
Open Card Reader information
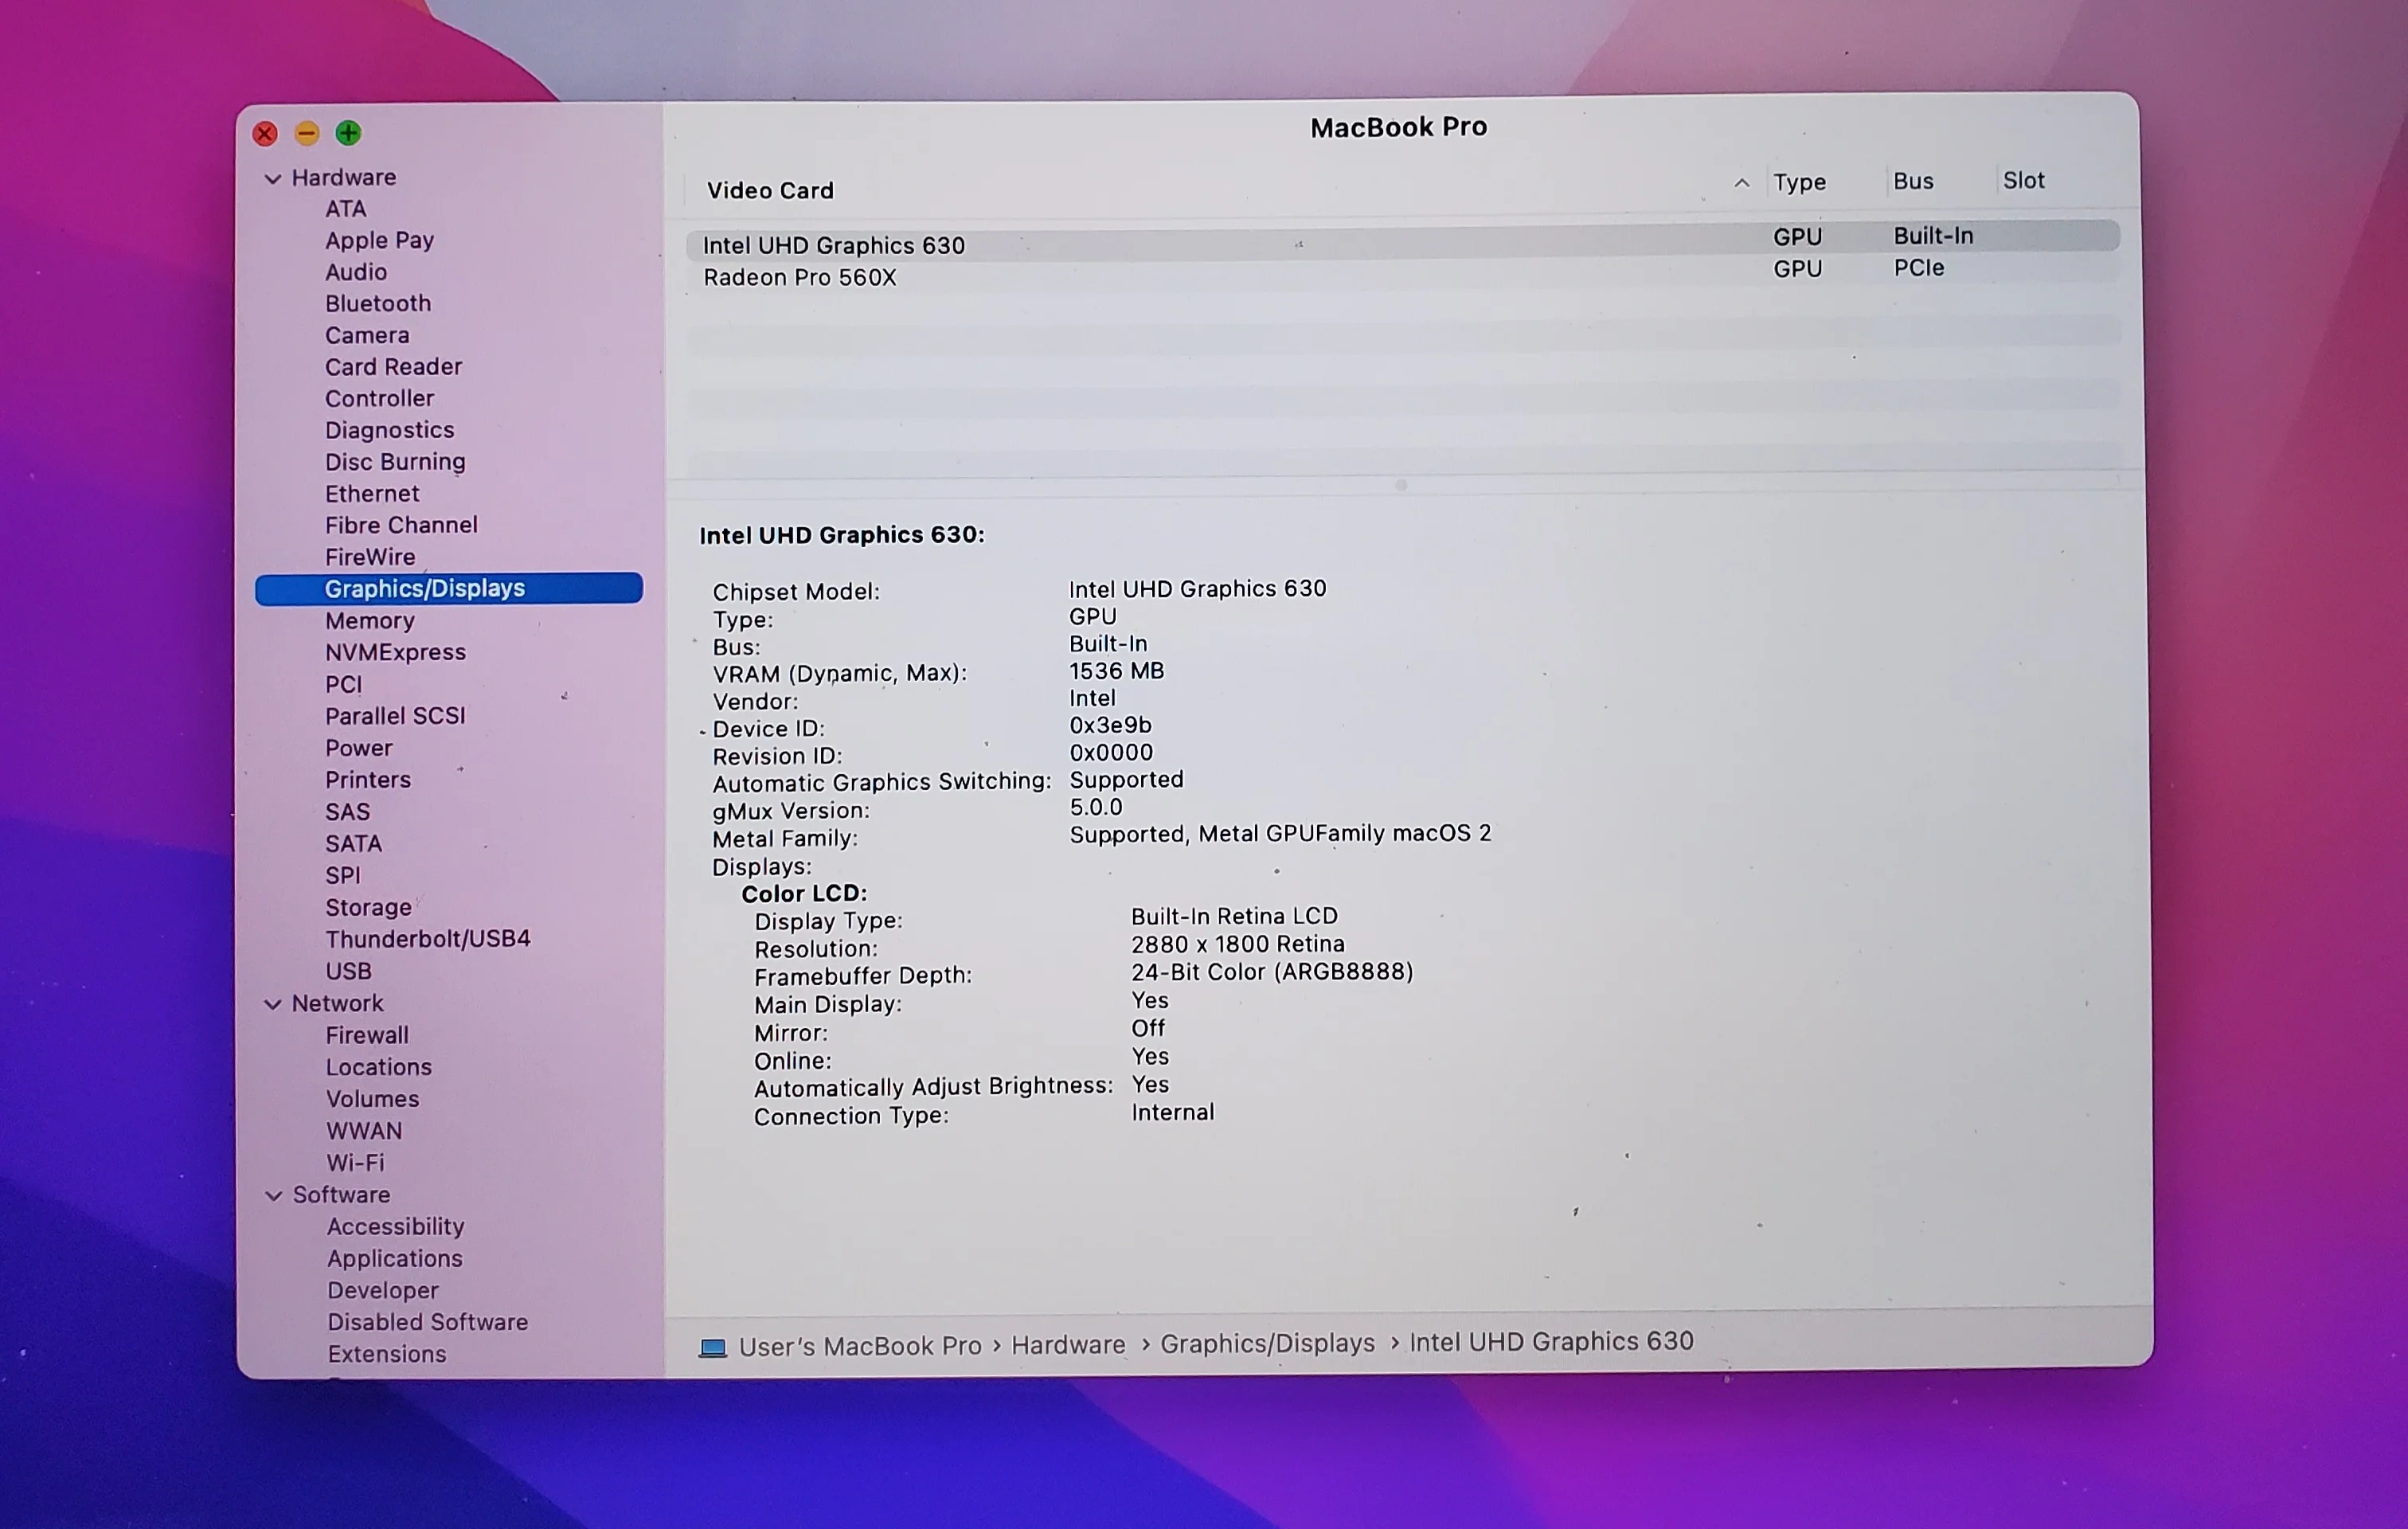pos(393,367)
